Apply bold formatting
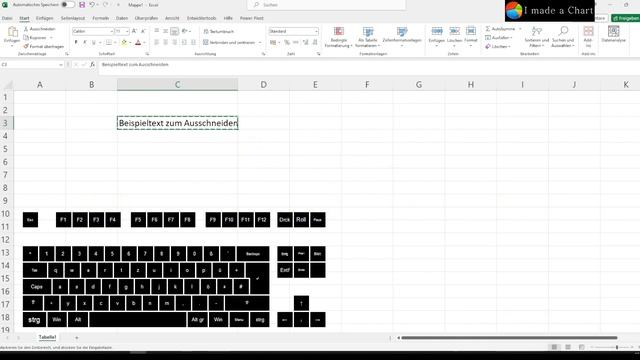 coord(76,42)
